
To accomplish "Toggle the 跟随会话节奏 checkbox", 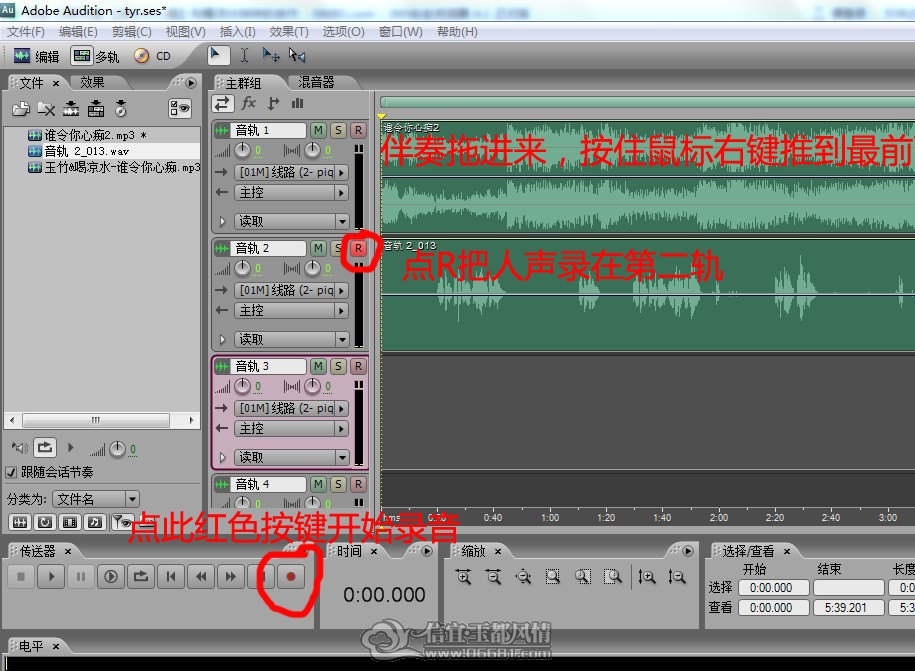I will 11,472.
